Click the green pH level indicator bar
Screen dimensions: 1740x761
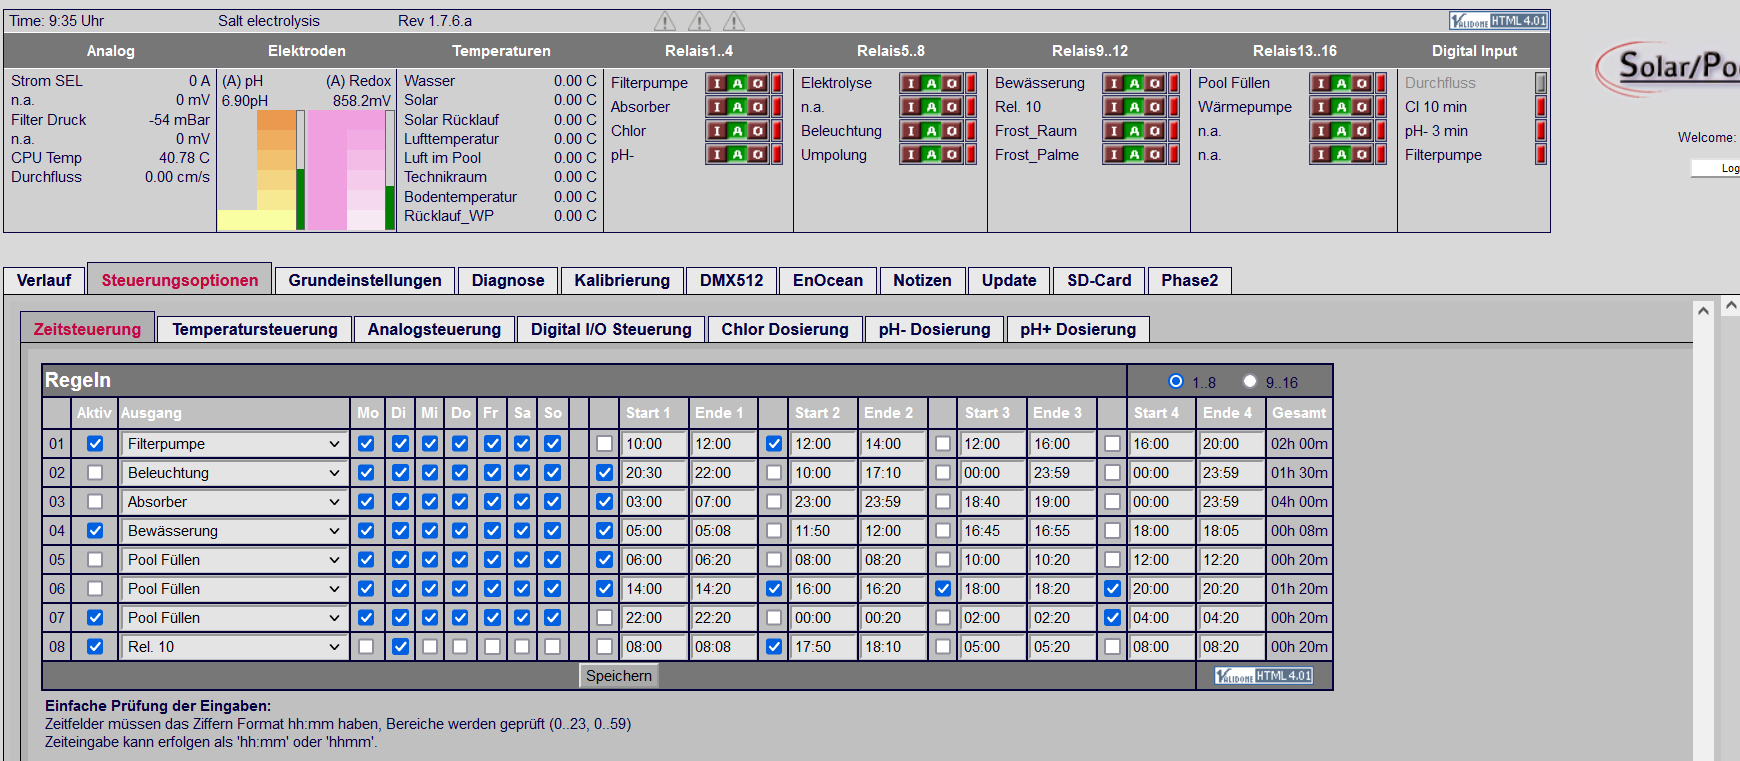(x=300, y=199)
